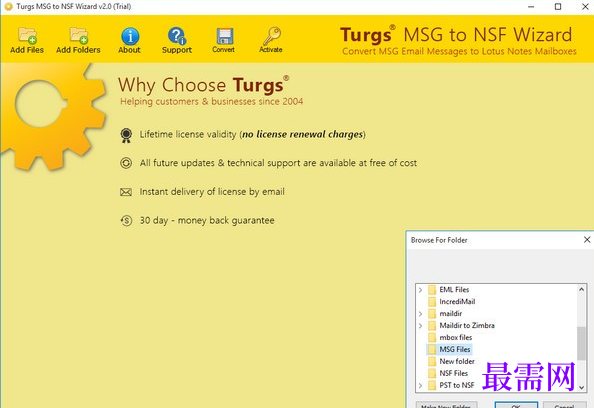
Task: Click the folder tree scroll-down arrow
Action: click(581, 387)
